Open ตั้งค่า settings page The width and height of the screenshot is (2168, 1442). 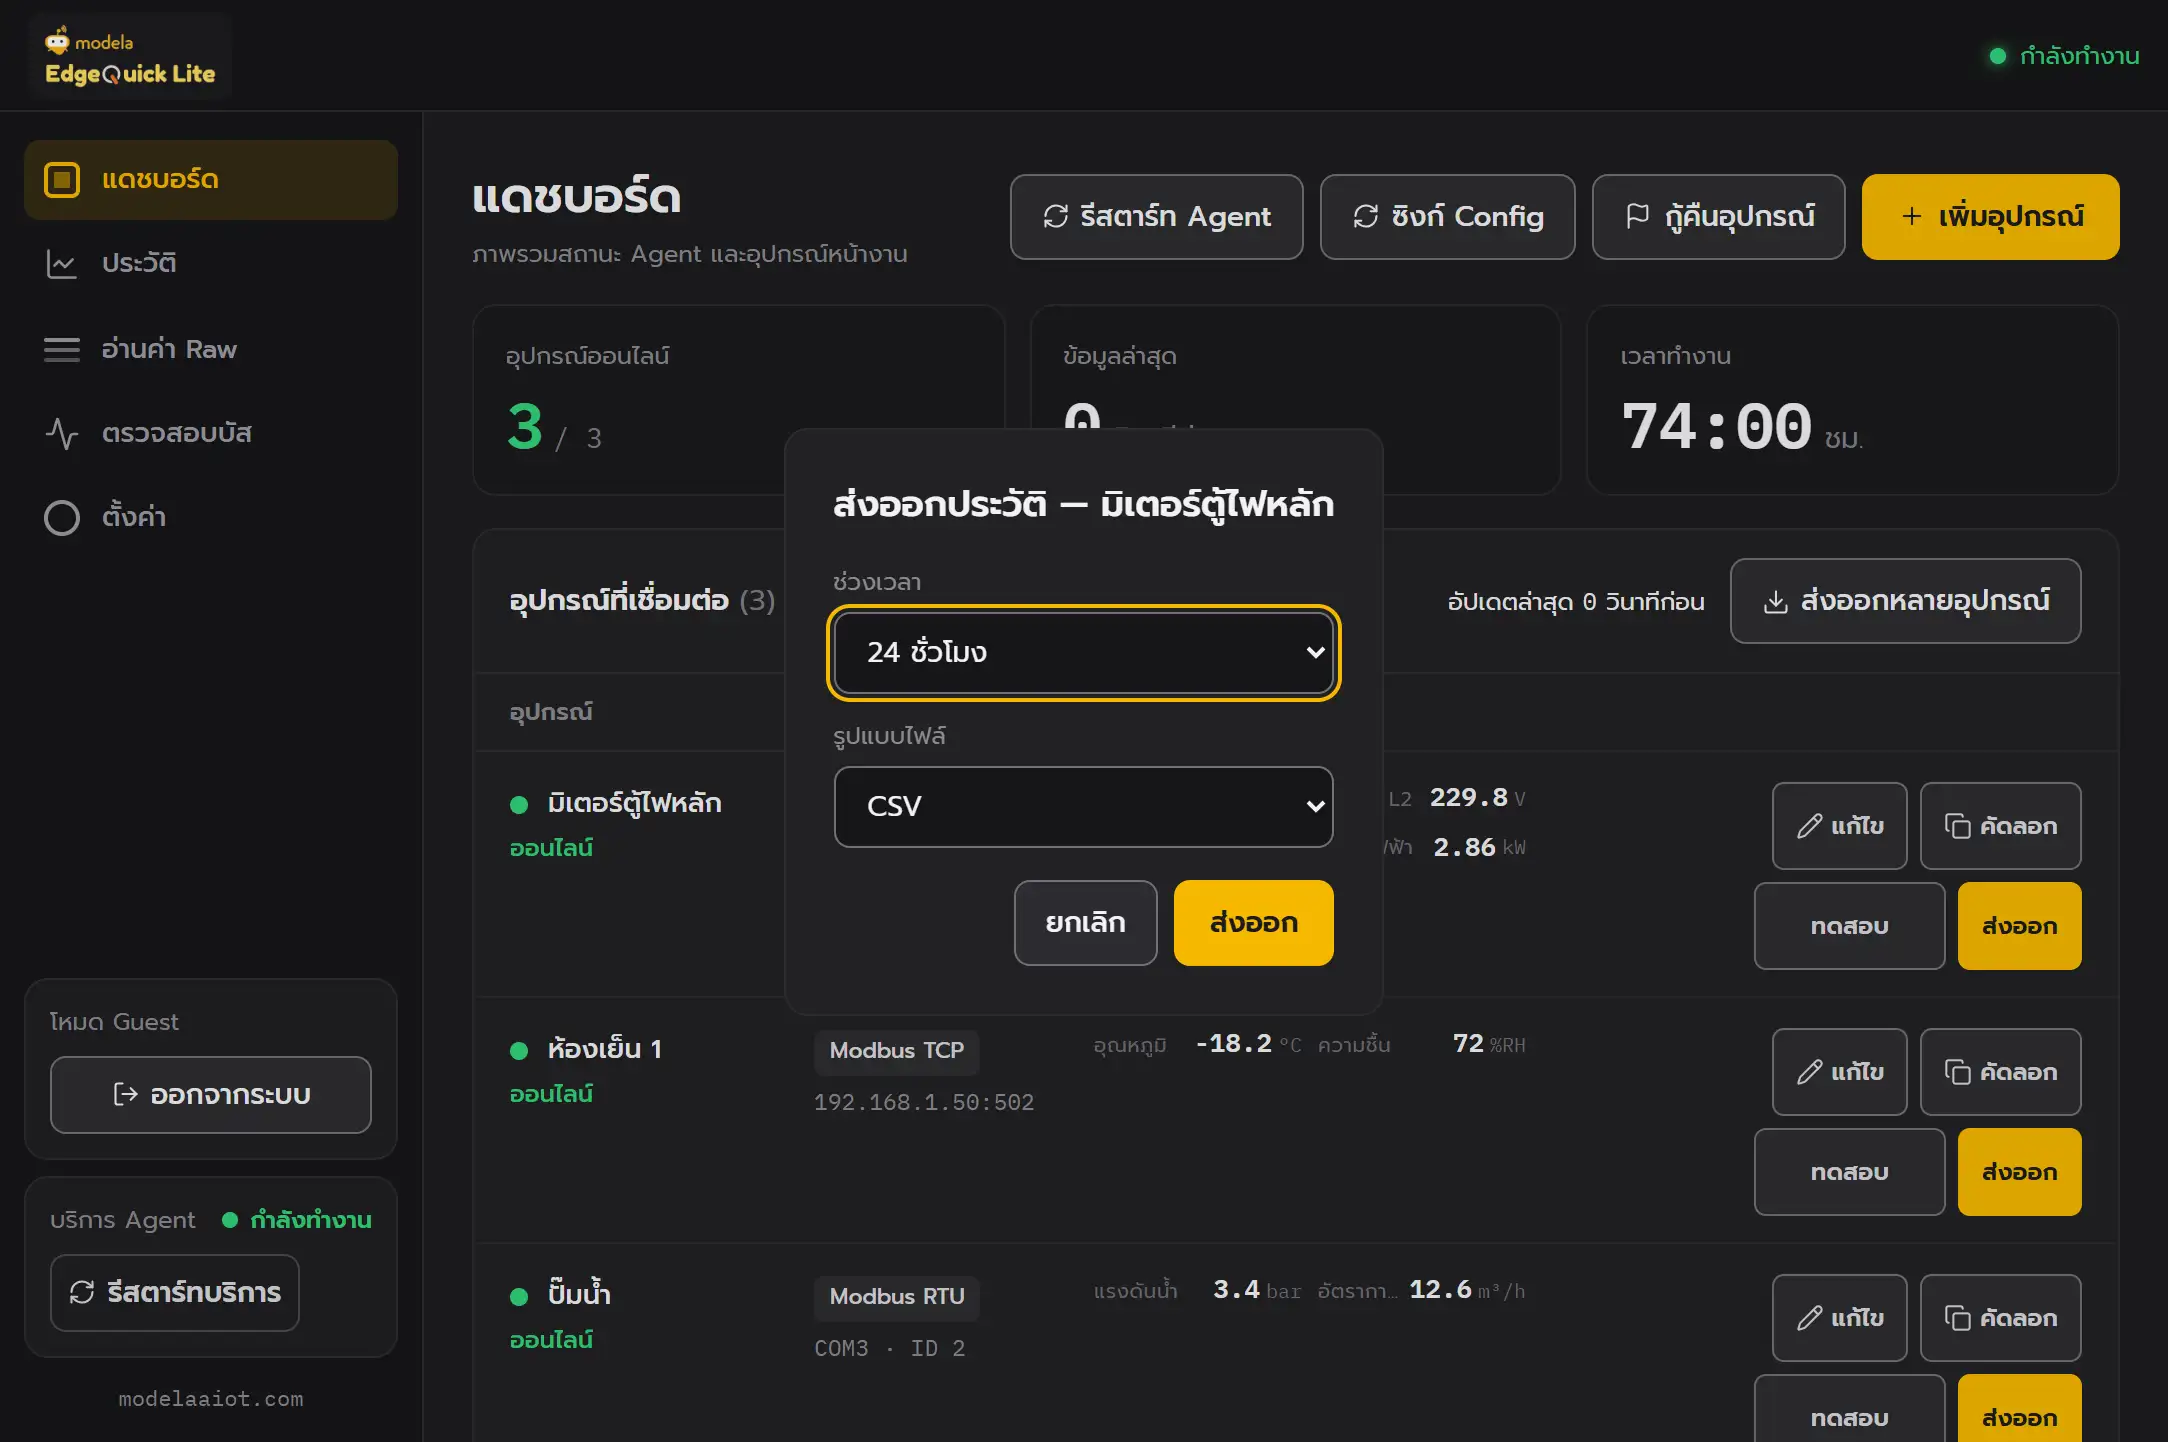[211, 517]
